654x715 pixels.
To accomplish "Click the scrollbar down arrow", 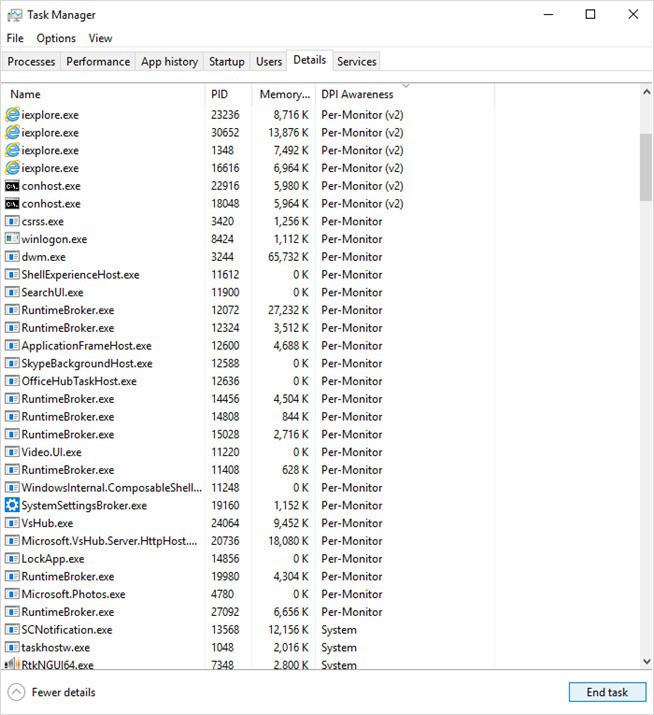I will (646, 661).
